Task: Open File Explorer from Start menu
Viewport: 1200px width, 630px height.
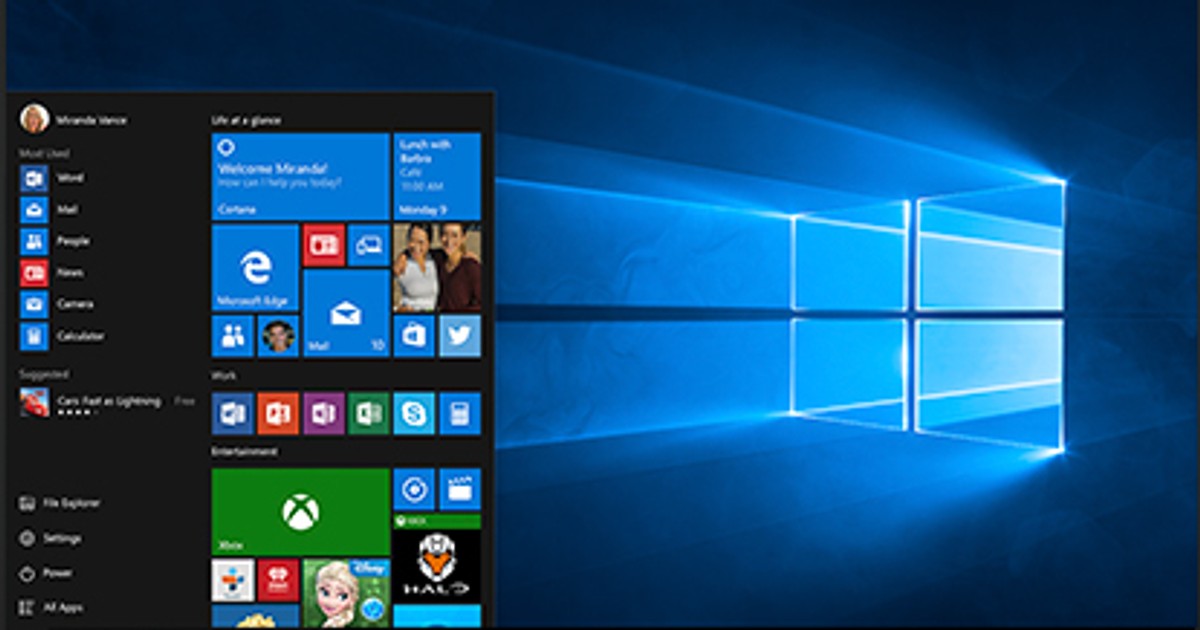Action: click(x=60, y=503)
